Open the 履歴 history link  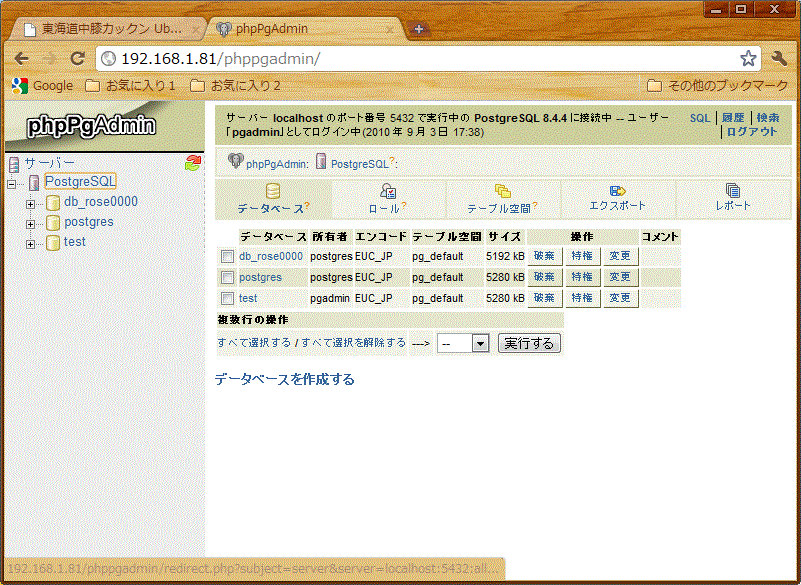tap(733, 118)
